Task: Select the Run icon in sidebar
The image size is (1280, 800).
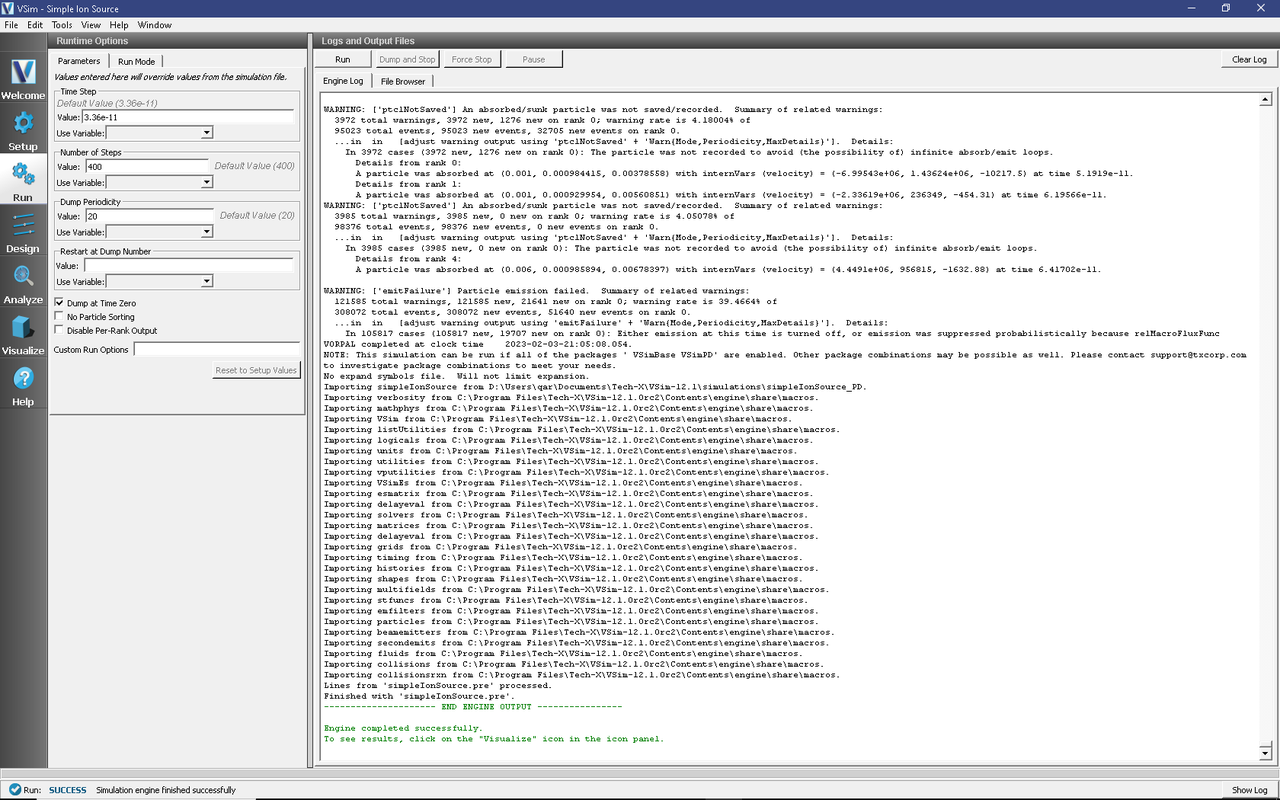Action: [23, 180]
